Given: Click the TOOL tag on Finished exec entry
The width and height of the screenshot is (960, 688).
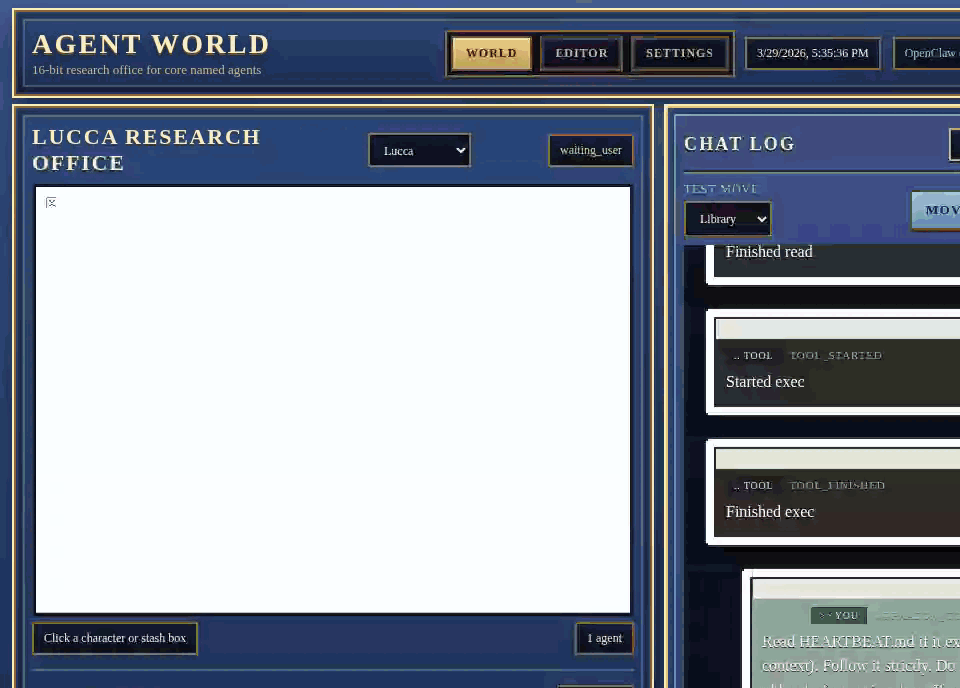Looking at the screenshot, I should 753,486.
